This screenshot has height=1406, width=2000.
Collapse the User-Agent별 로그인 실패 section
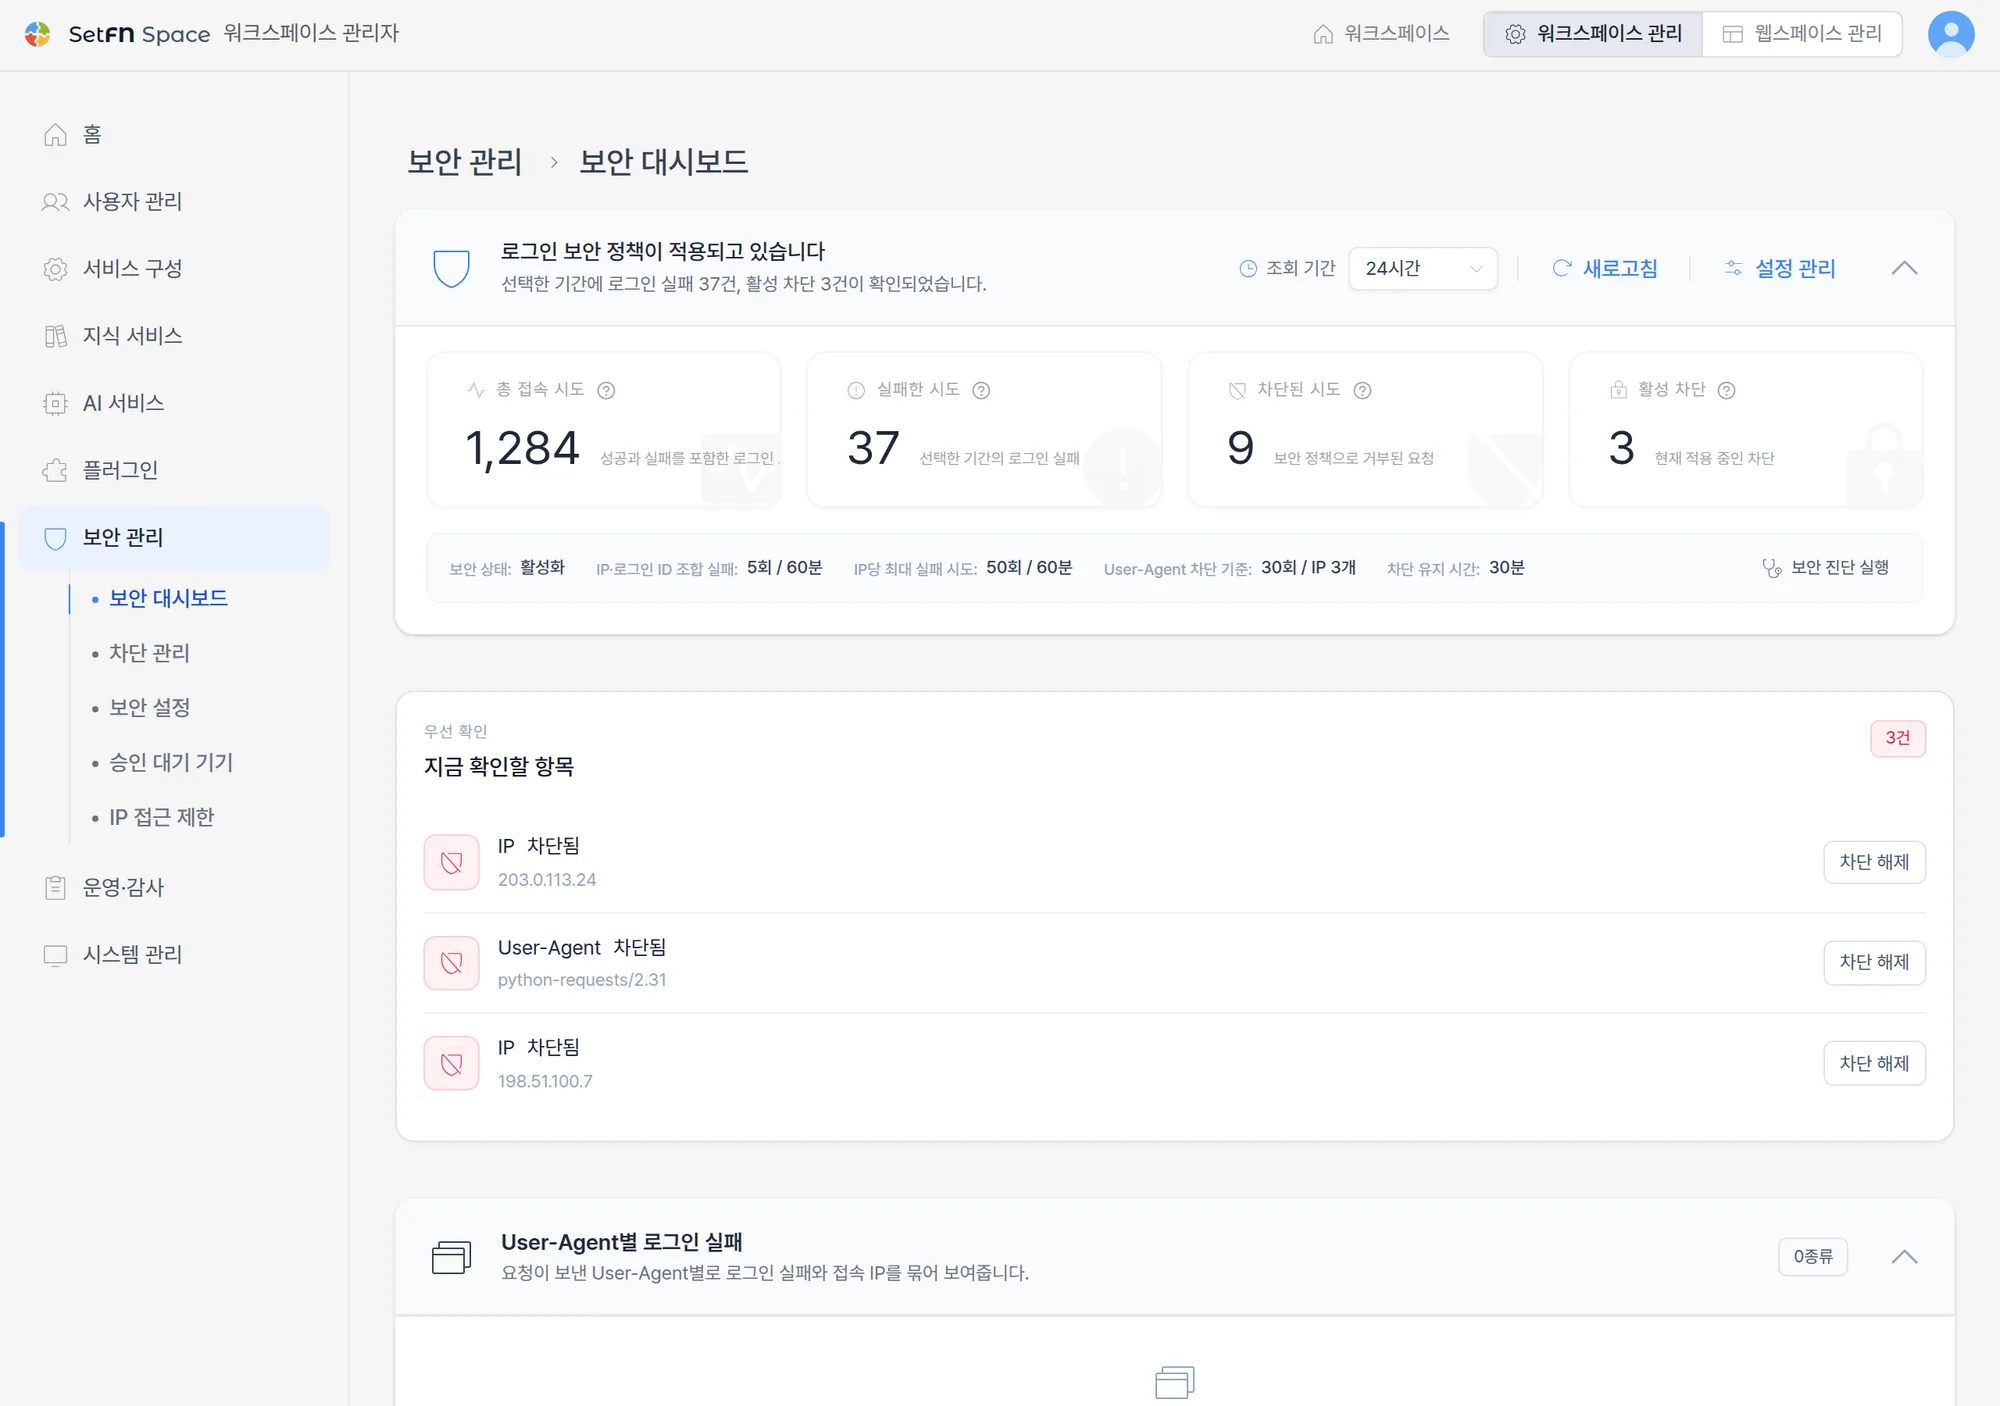[1905, 1257]
